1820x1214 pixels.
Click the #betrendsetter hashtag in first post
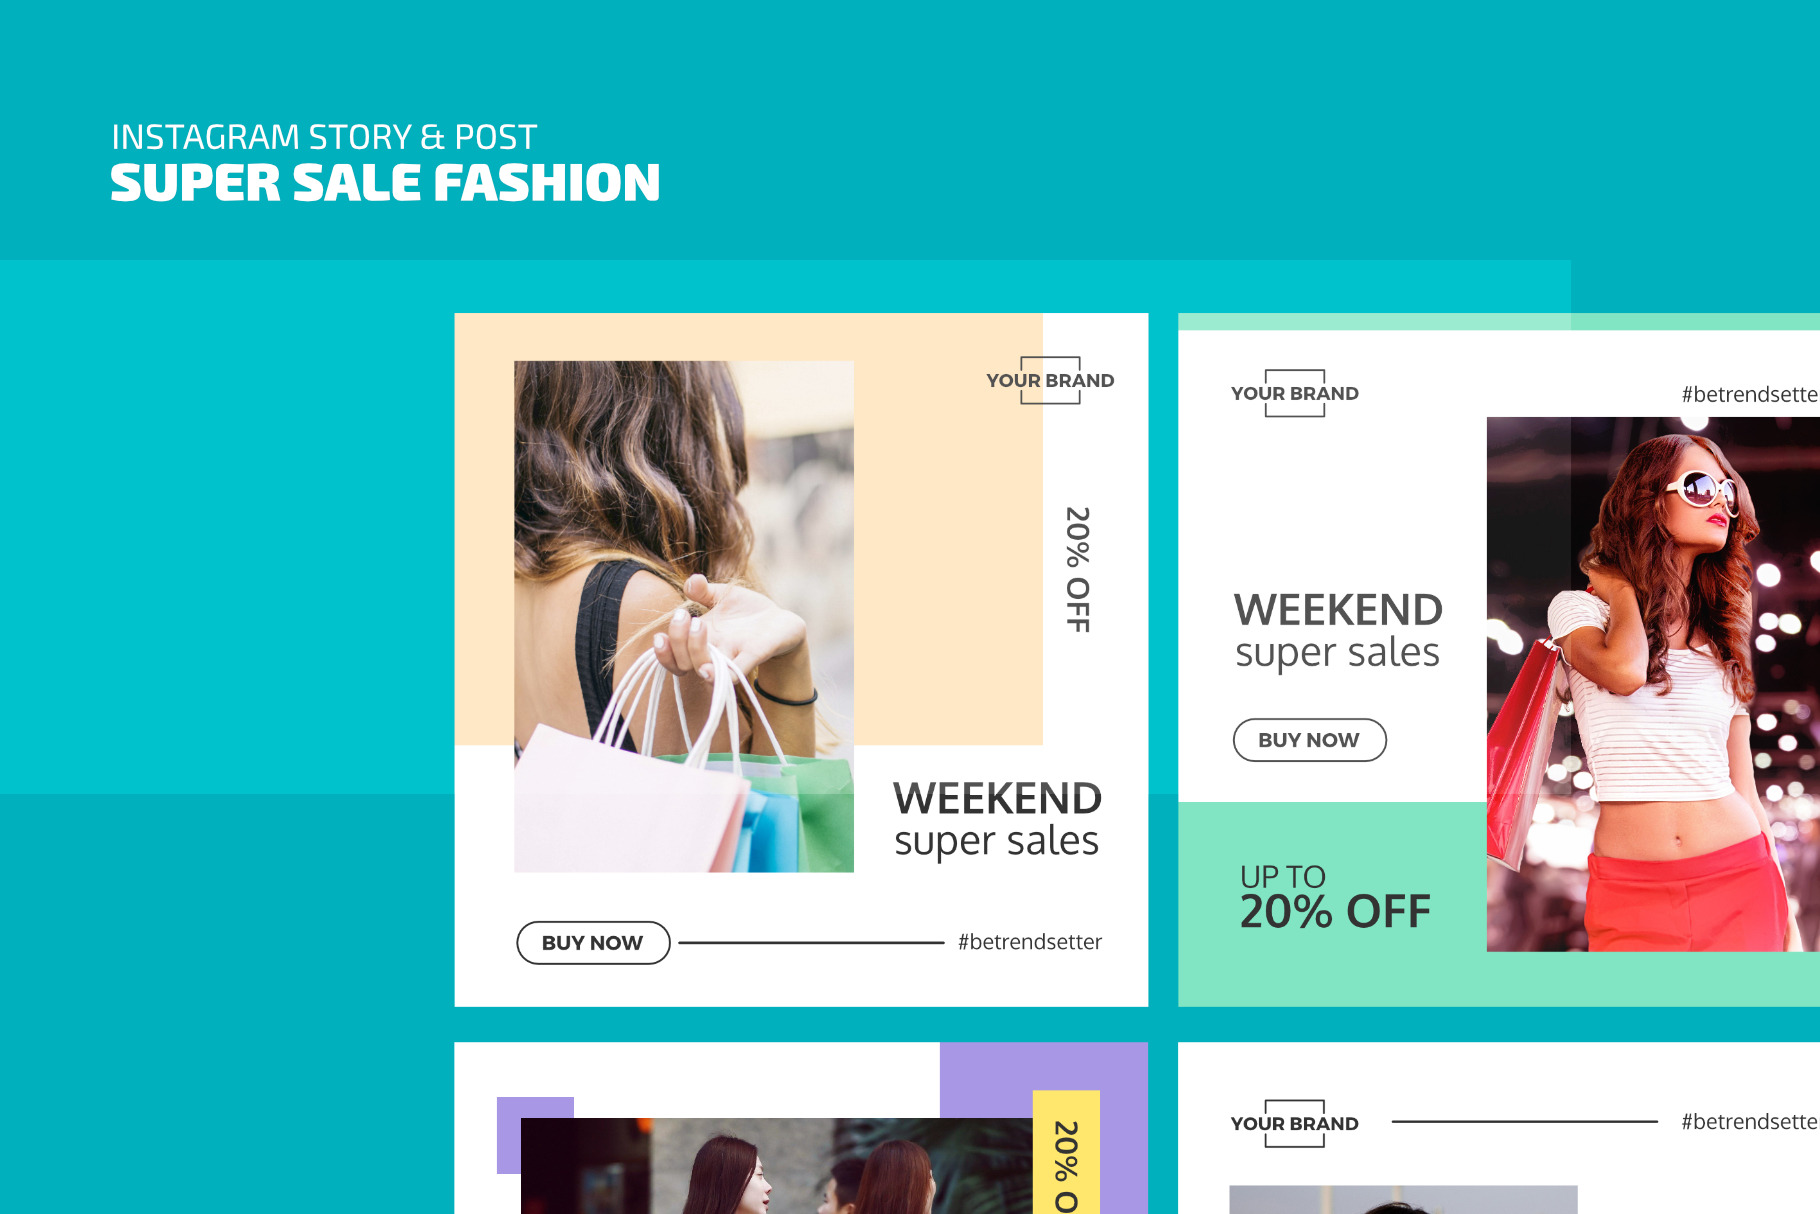coord(1030,942)
